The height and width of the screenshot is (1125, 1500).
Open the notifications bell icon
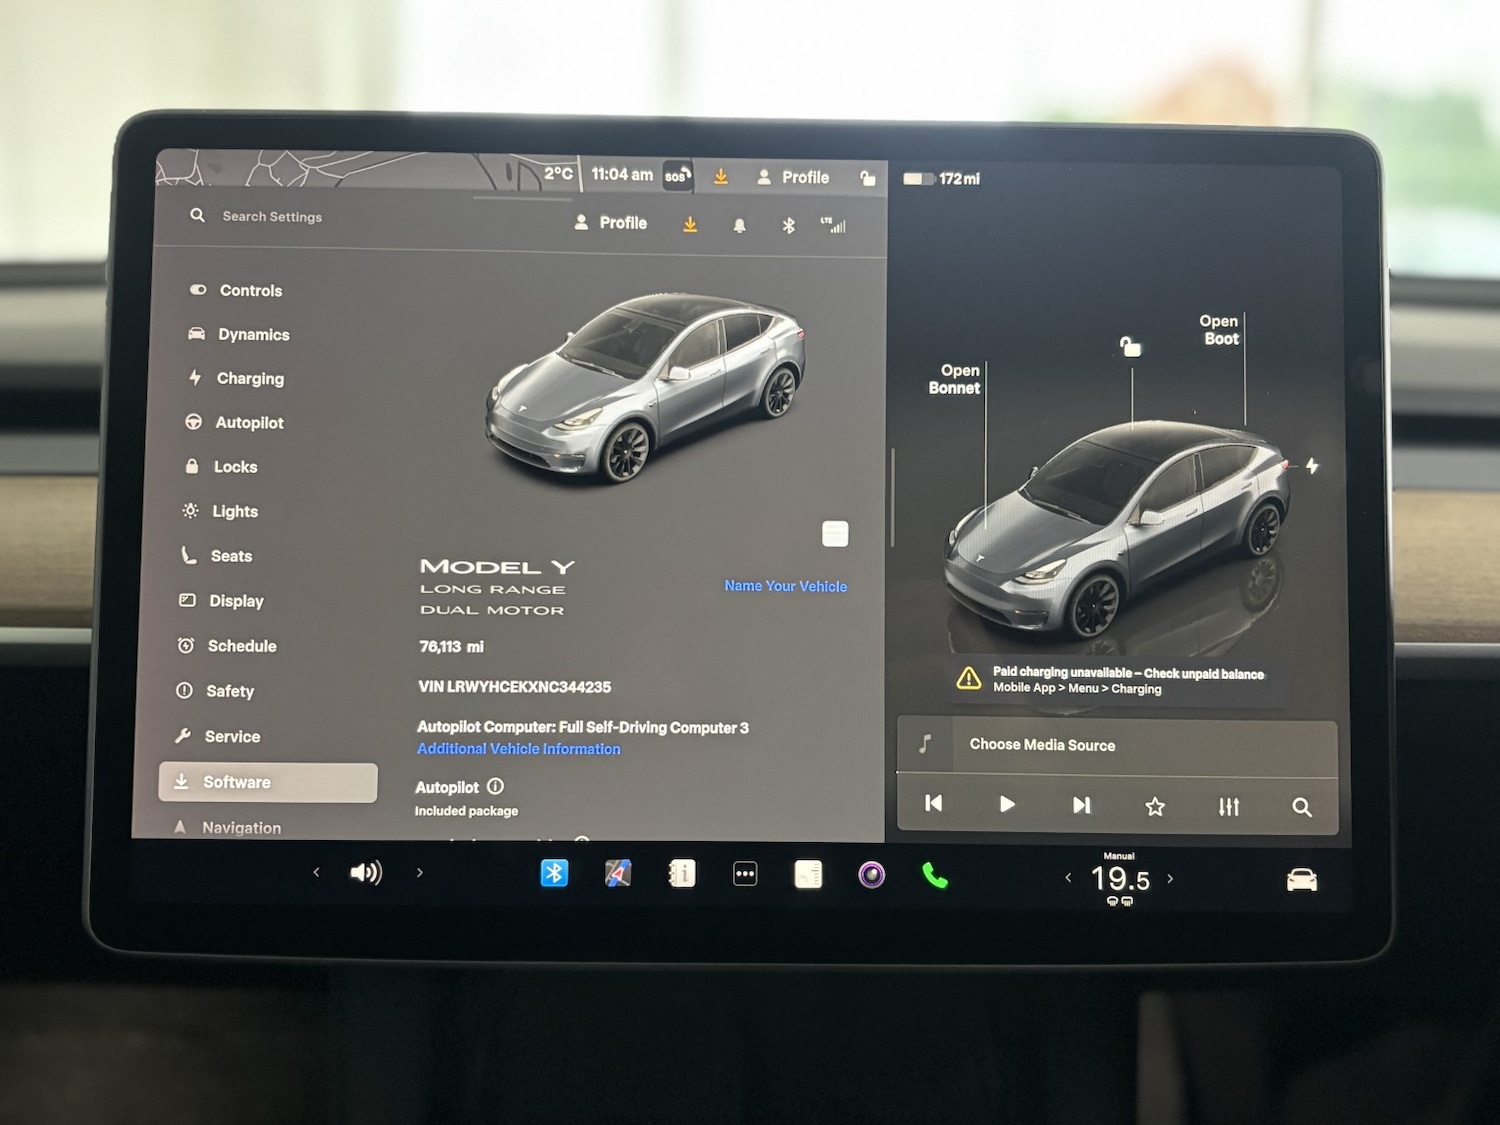tap(738, 224)
